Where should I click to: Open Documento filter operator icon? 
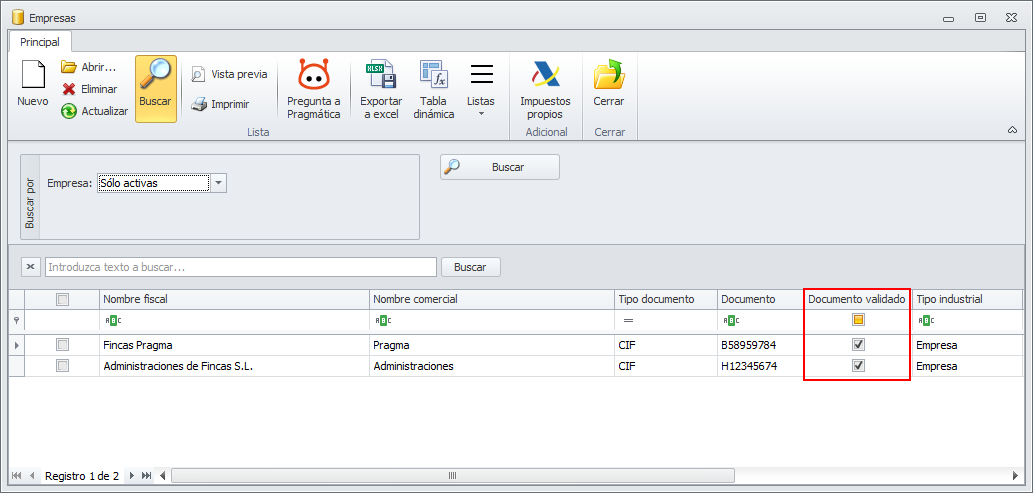(731, 320)
